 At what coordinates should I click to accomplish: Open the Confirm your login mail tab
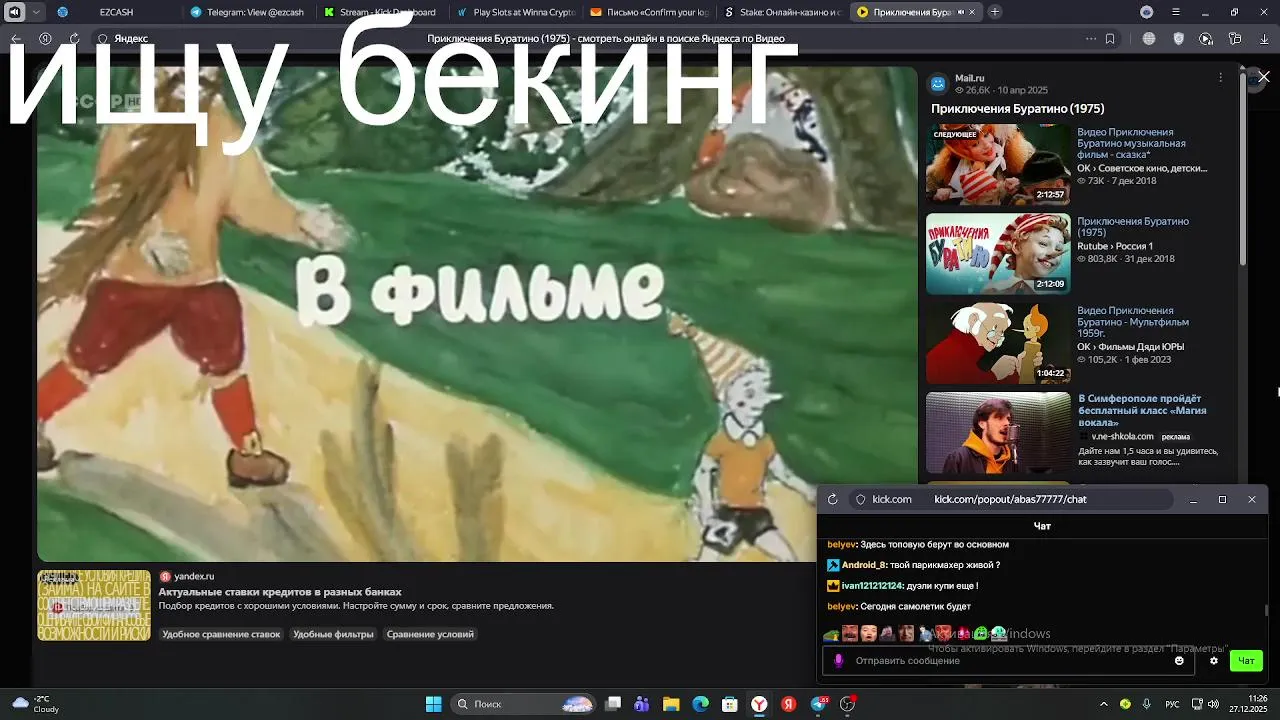coord(648,12)
